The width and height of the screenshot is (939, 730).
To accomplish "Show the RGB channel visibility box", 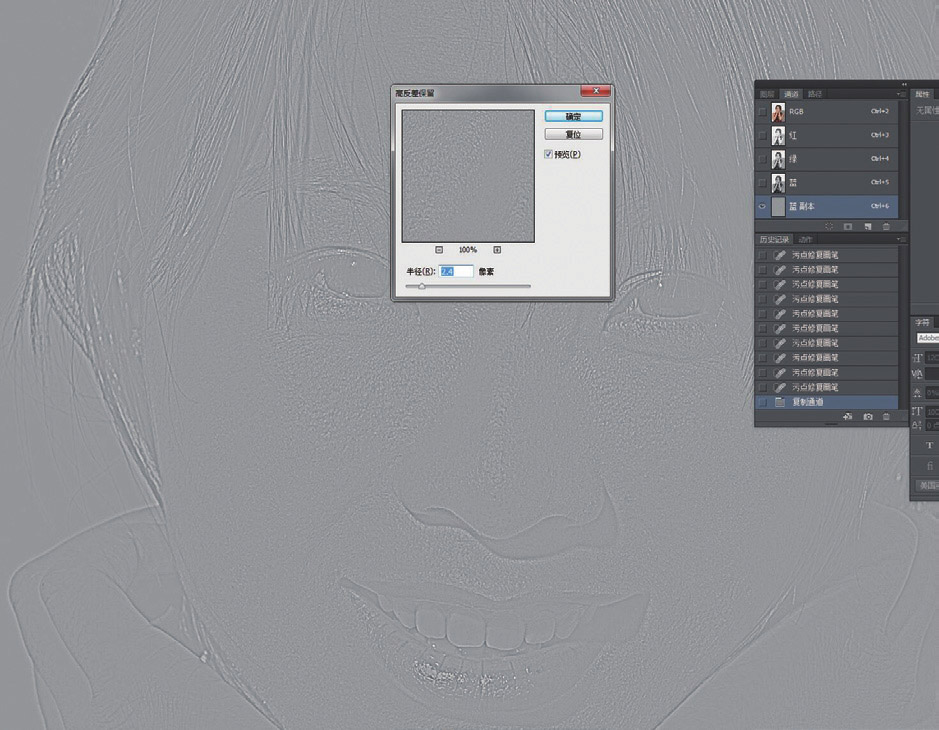I will click(763, 111).
